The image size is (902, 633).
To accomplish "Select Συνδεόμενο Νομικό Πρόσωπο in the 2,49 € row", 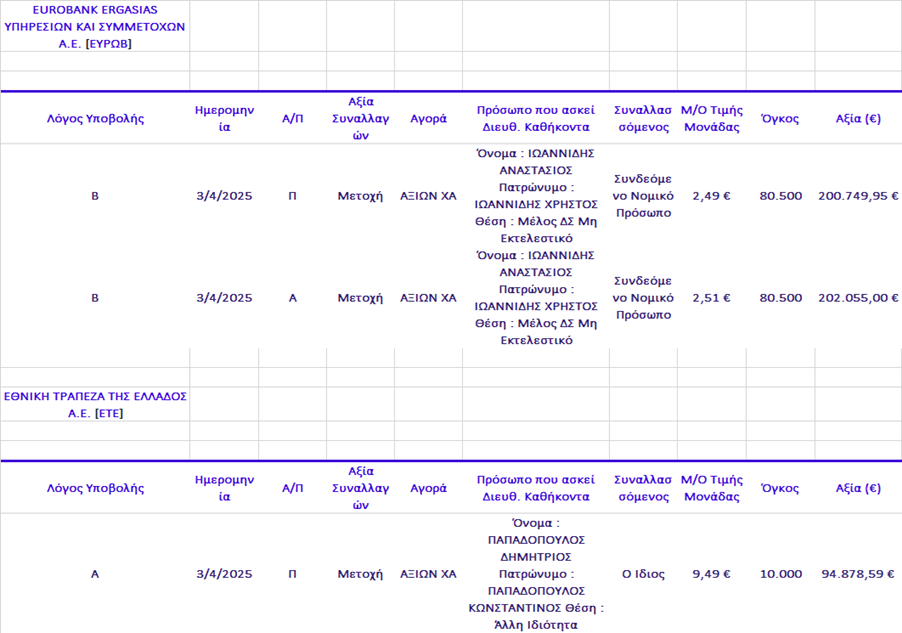I will coord(643,196).
